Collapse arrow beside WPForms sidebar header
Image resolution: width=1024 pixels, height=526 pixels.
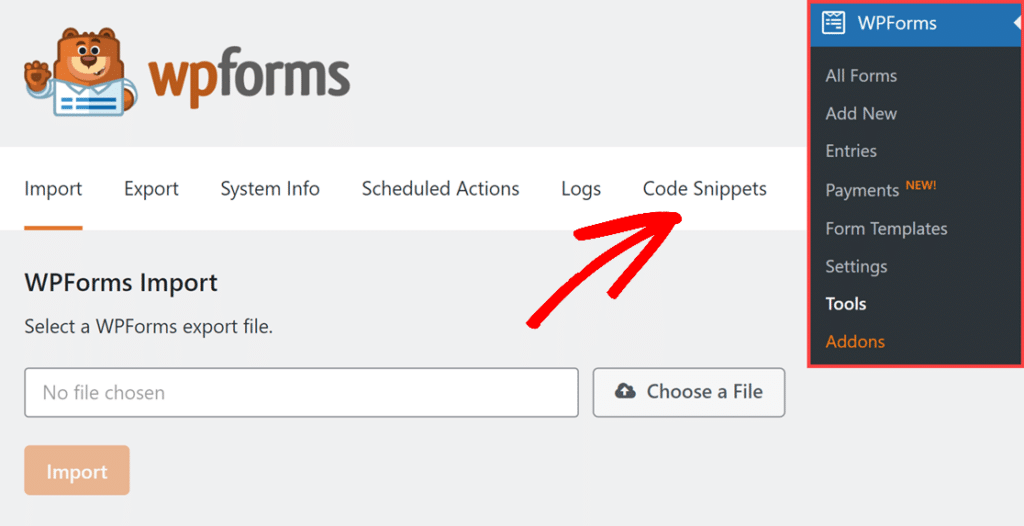(x=1018, y=24)
